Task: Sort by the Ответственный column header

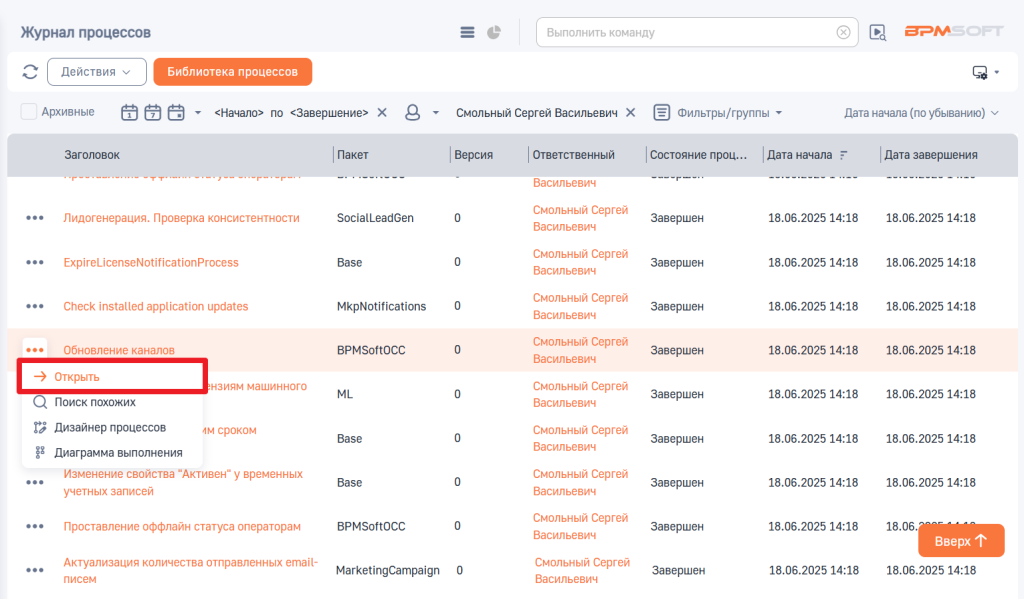Action: 573,155
